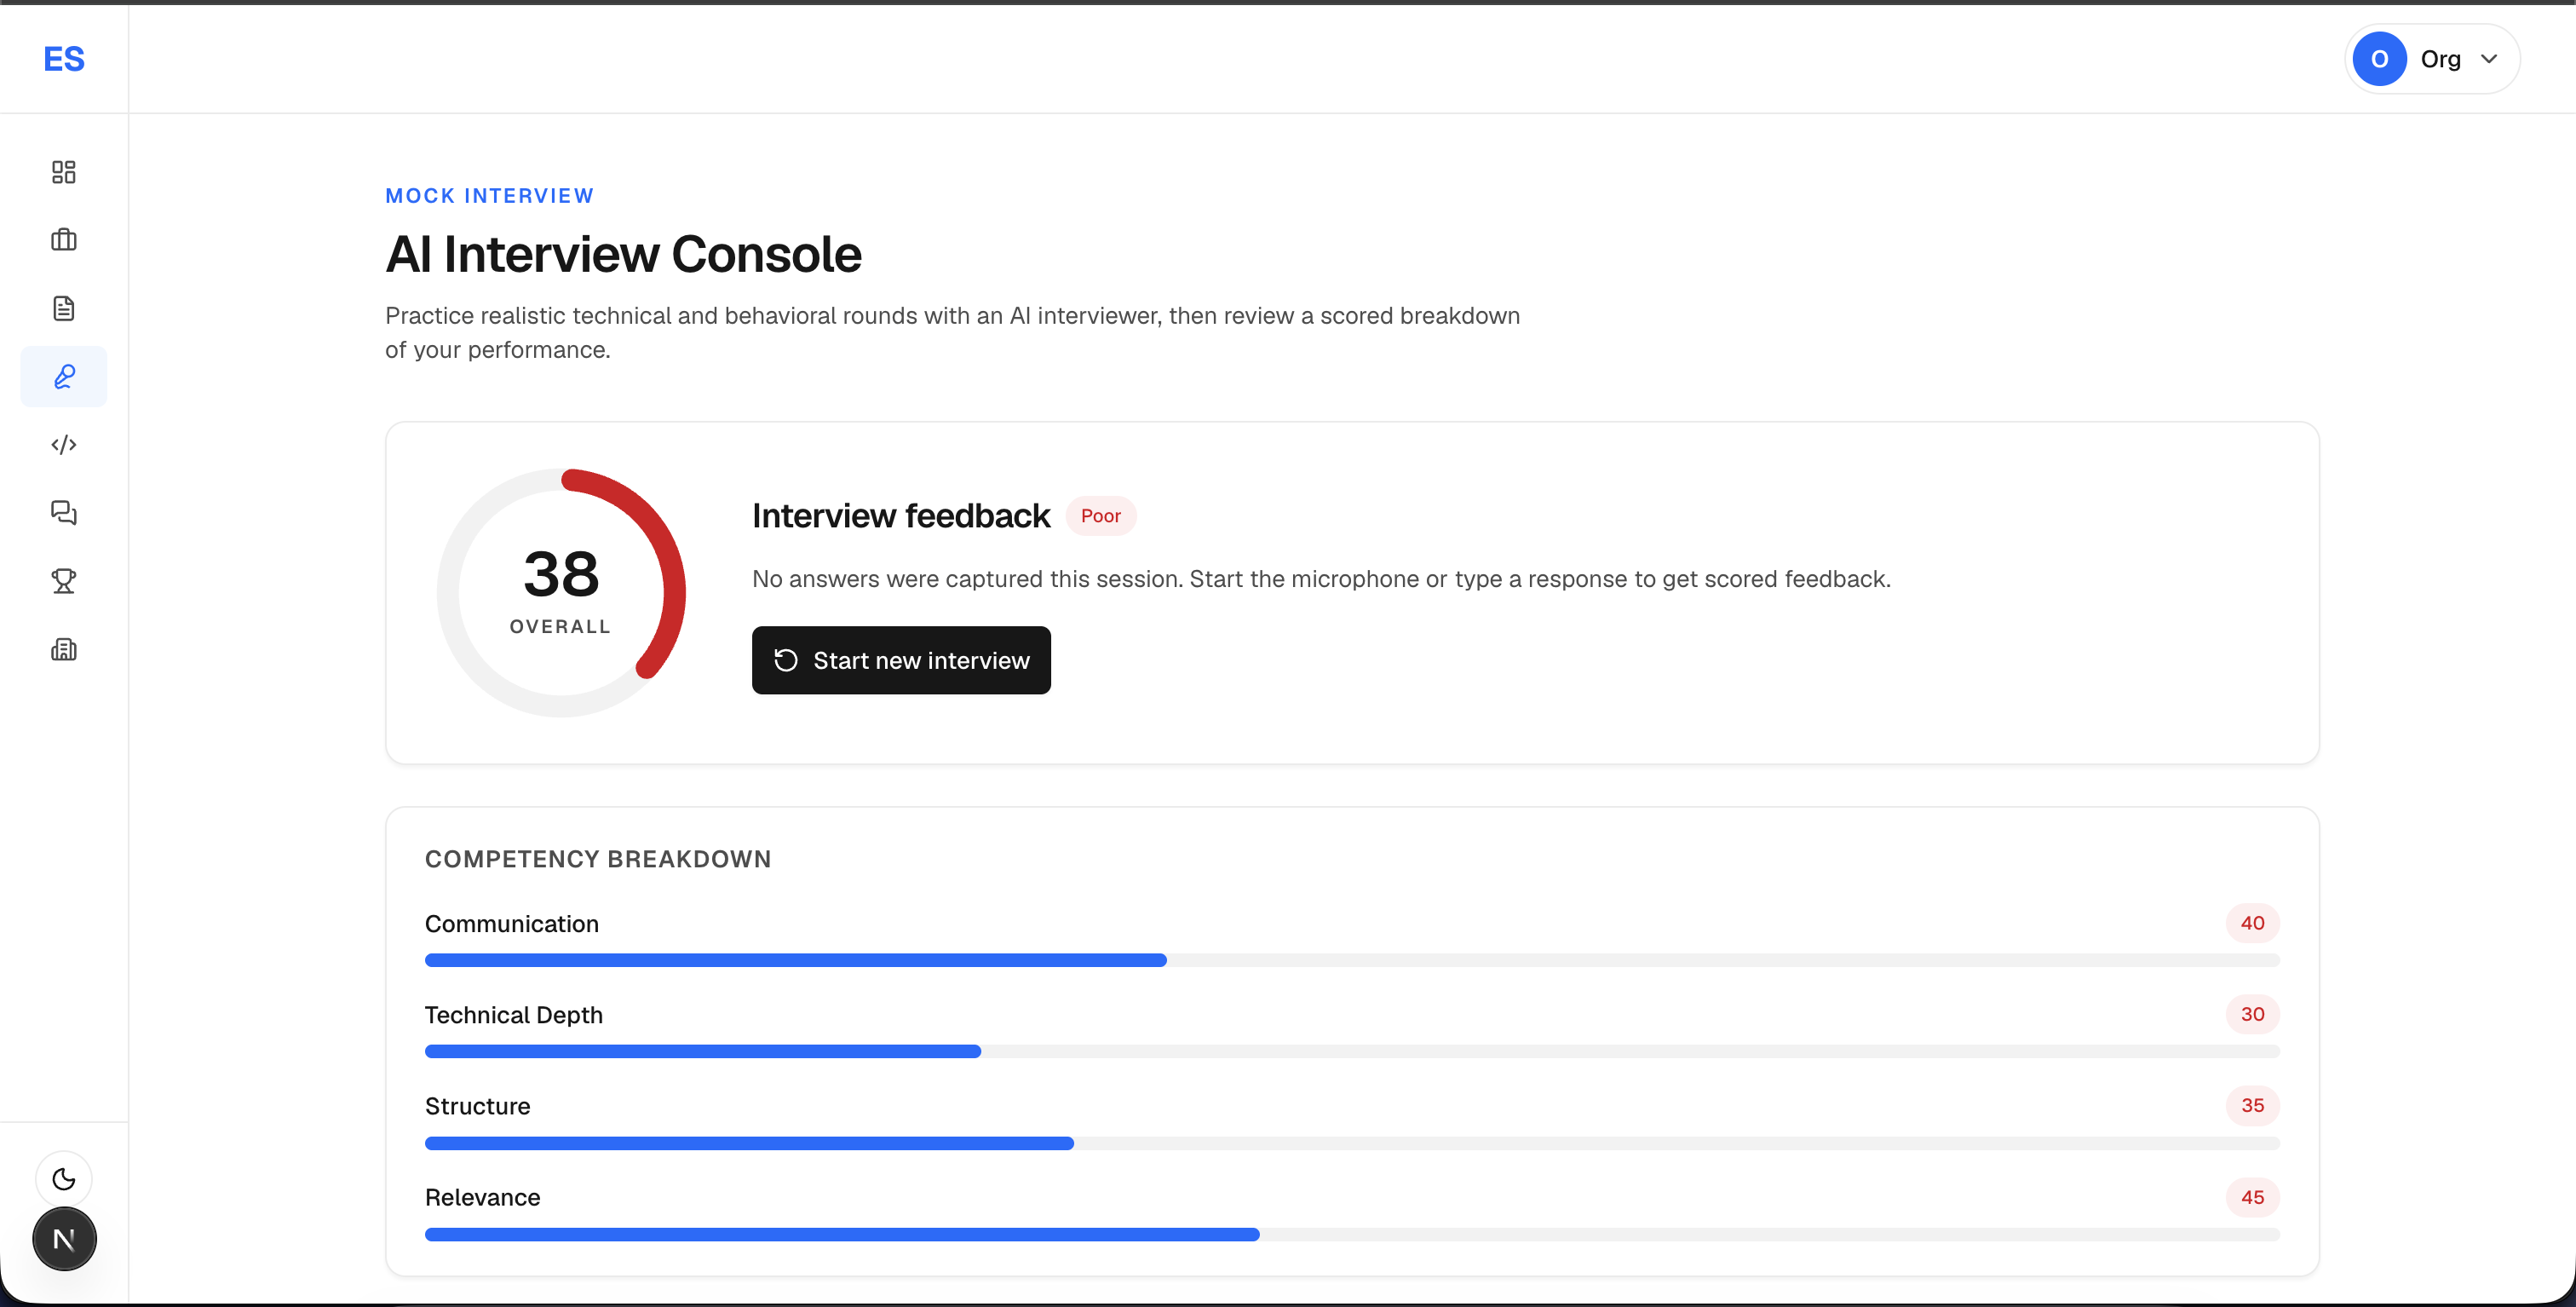This screenshot has height=1307, width=2576.
Task: Click the Technical Depth progress bar
Action: [1352, 1051]
